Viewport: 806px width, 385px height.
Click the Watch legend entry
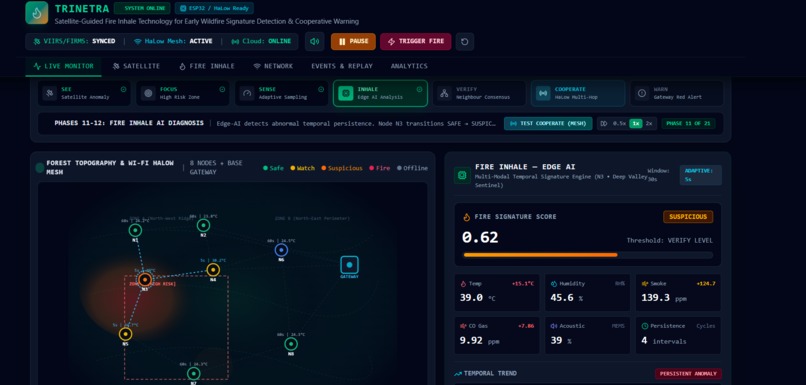coord(303,168)
